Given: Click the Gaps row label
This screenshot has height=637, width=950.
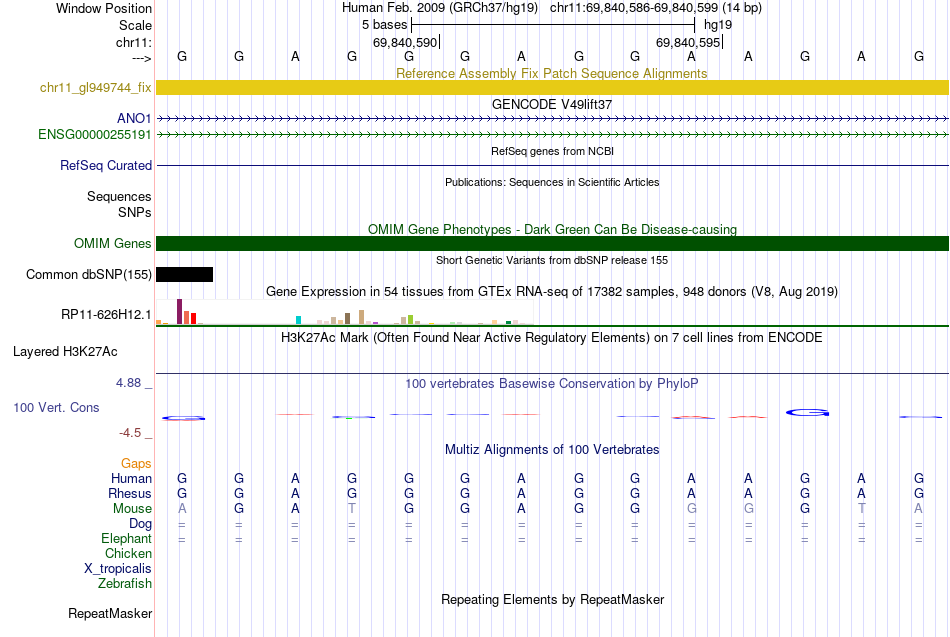Looking at the screenshot, I should (x=136, y=464).
